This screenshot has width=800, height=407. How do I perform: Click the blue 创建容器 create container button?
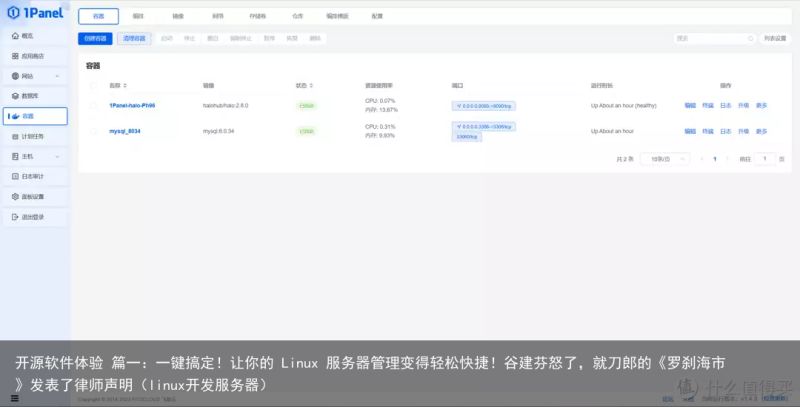(x=95, y=38)
